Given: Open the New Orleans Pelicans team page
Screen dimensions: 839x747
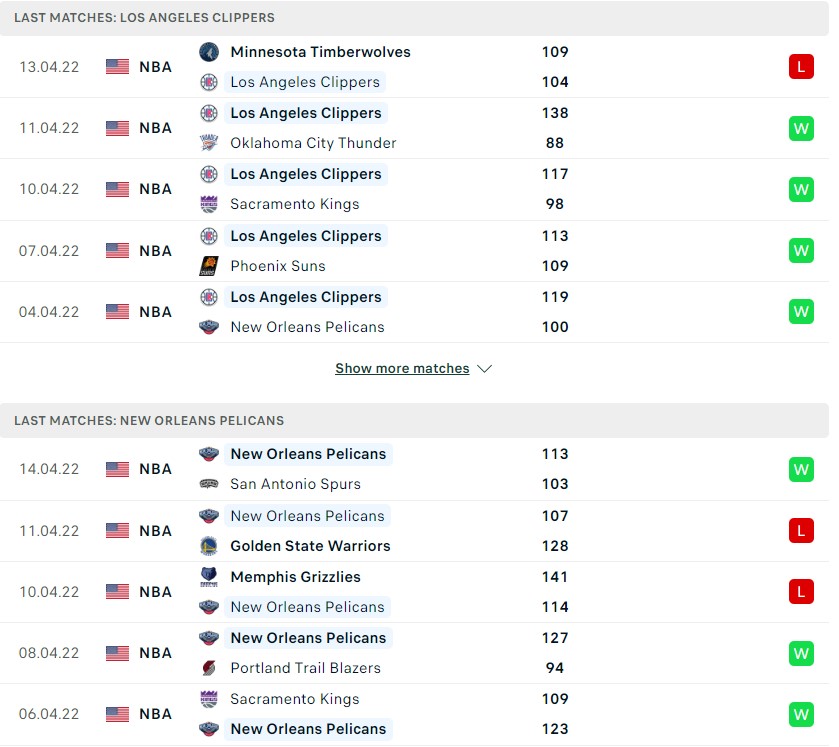Looking at the screenshot, I should [x=308, y=454].
